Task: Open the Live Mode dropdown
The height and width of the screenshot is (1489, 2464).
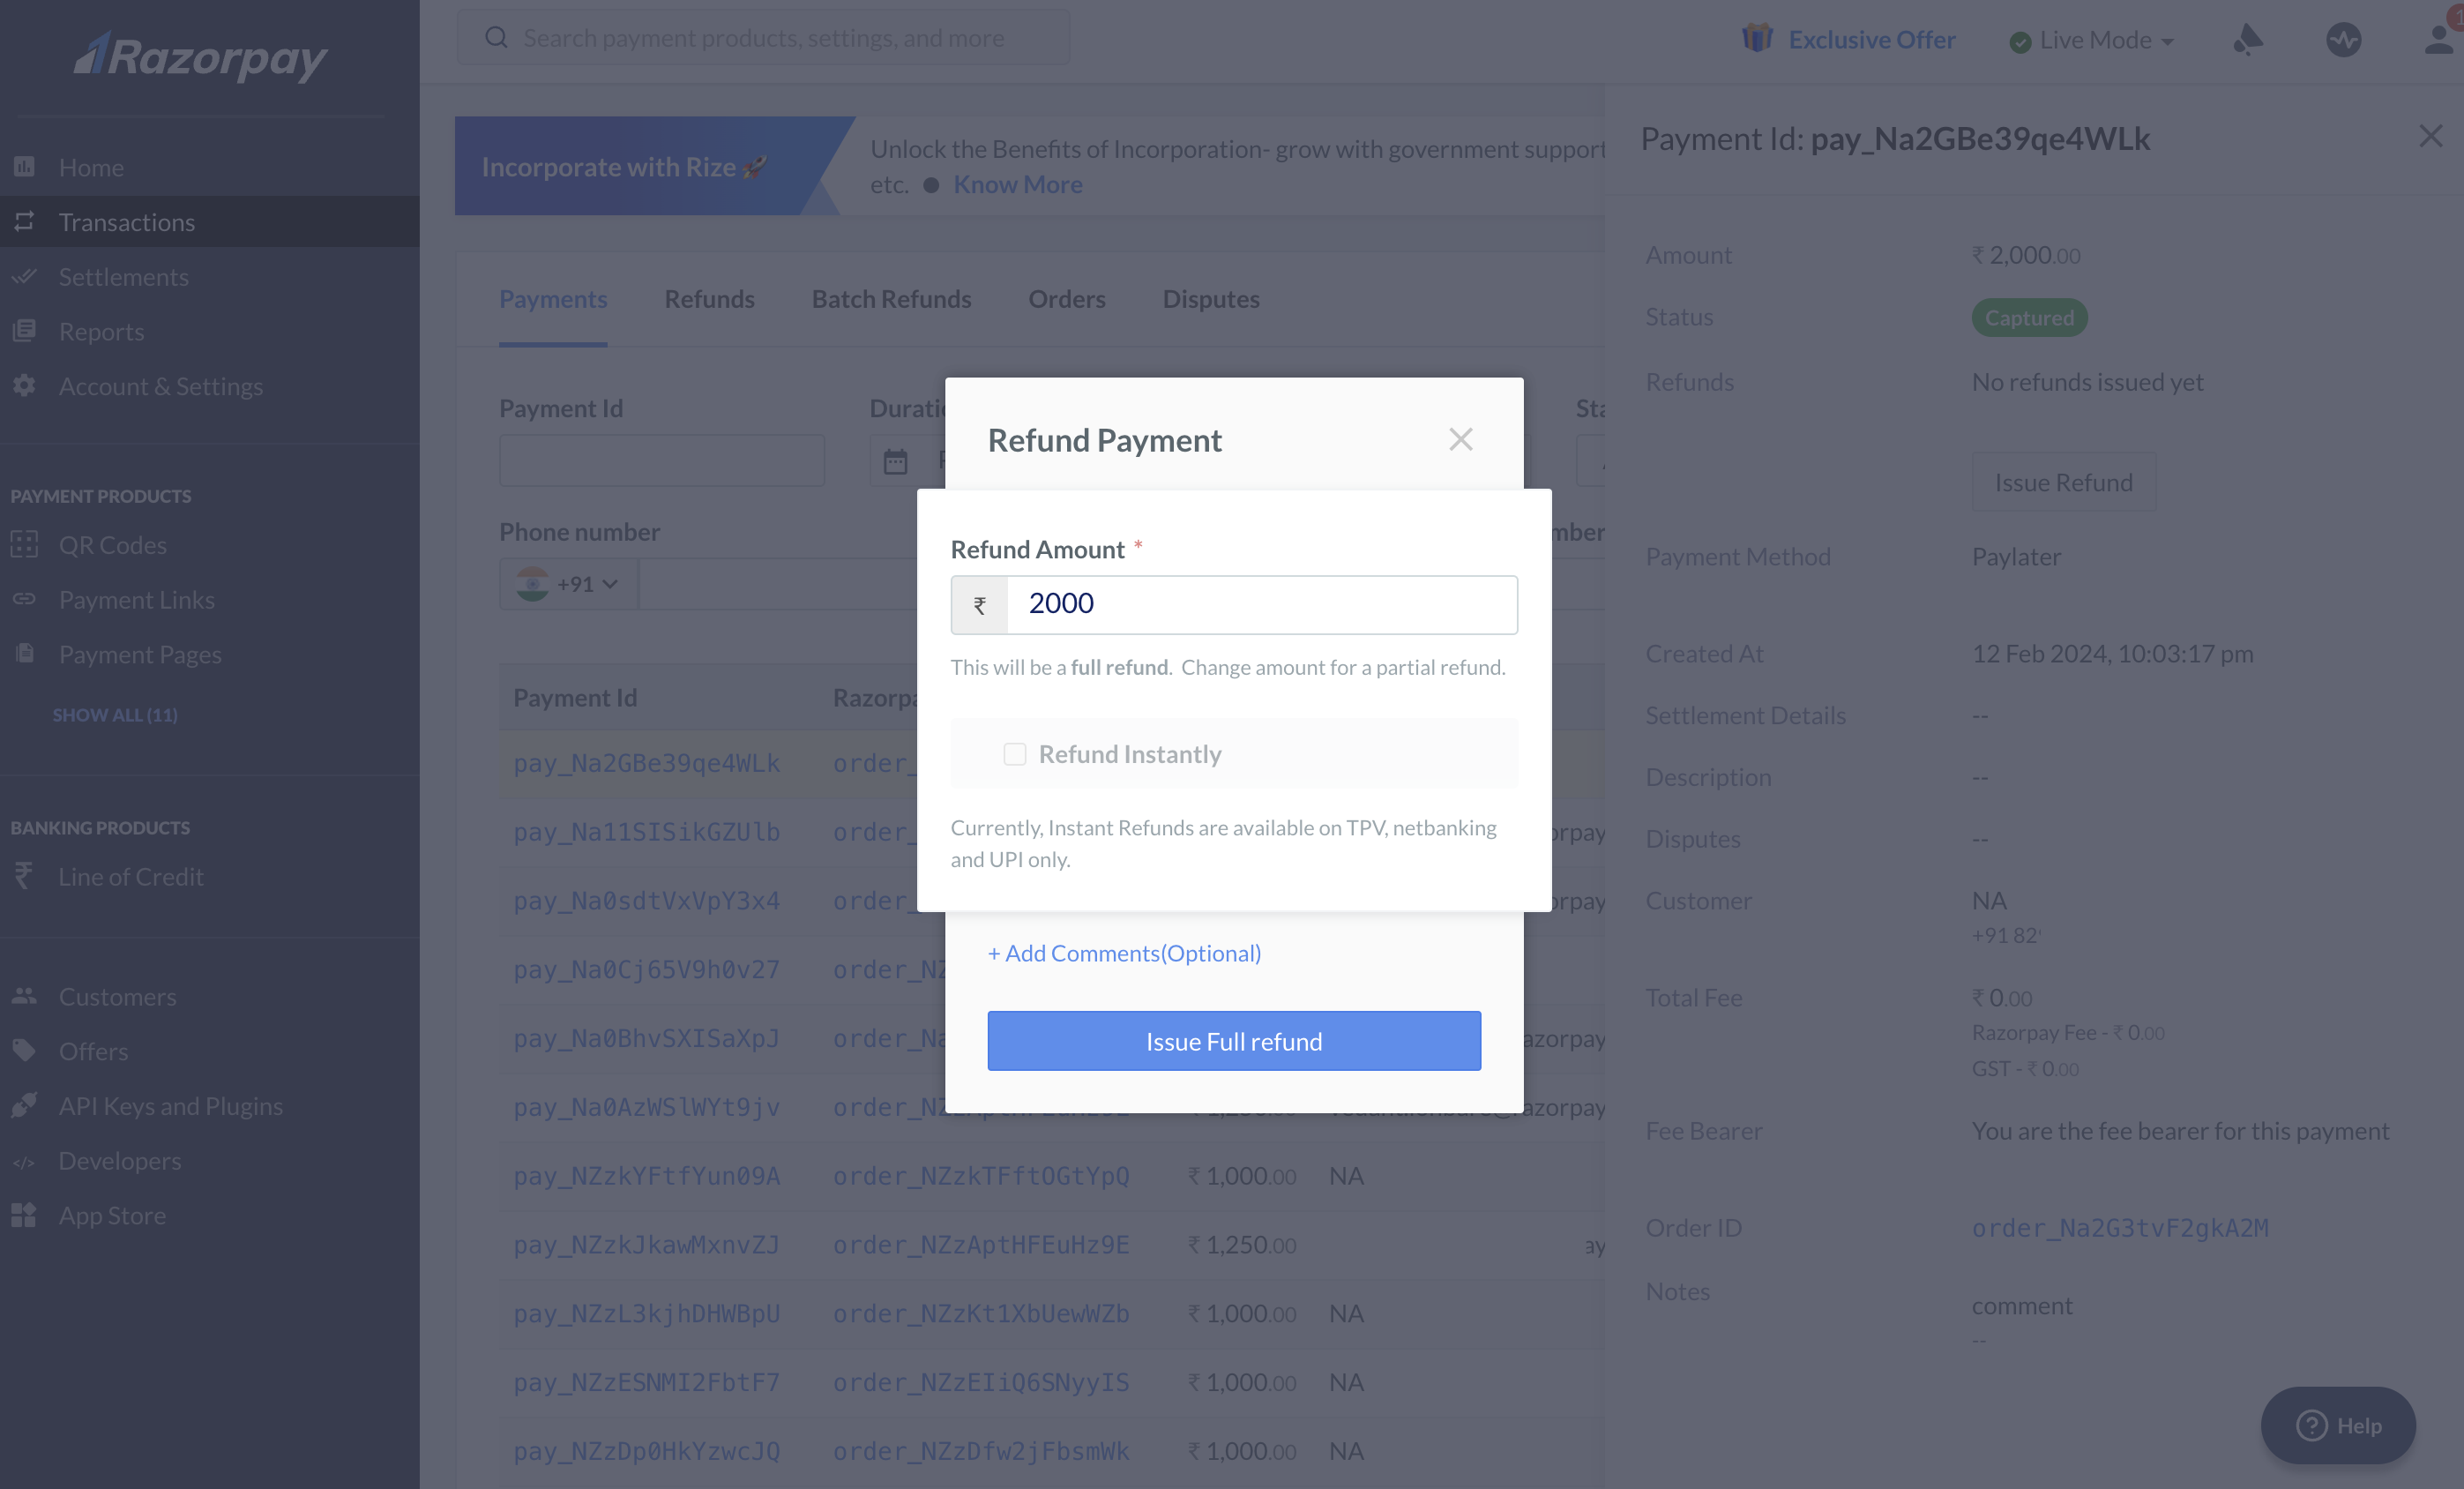Action: coord(2092,40)
